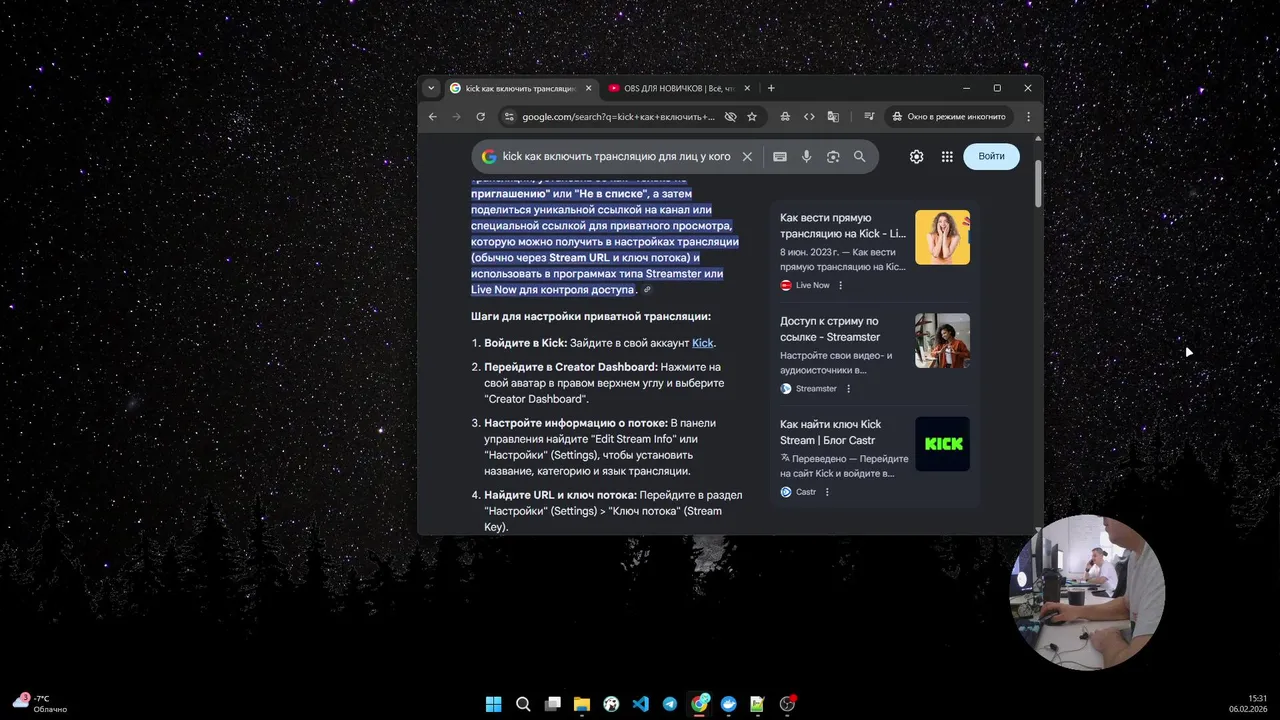
Task: Open the Google apps grid
Action: tap(947, 157)
